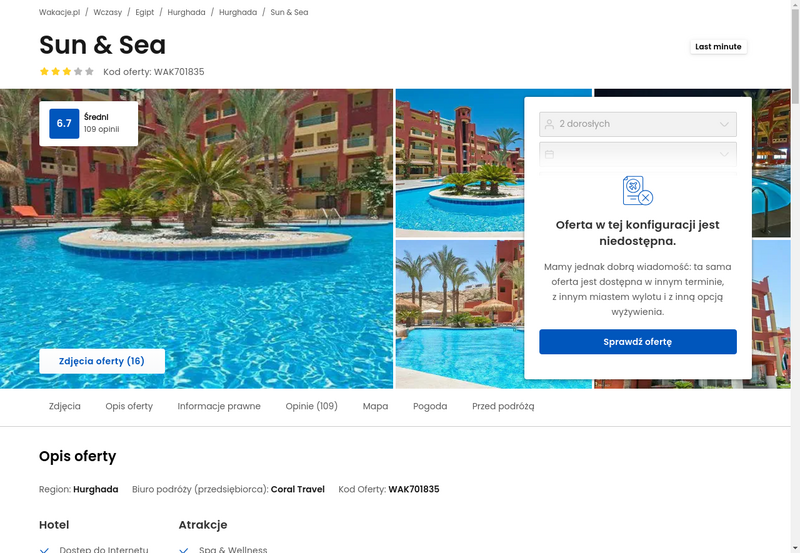The image size is (800, 553).
Task: Expand the date selection dropdown chevron
Action: 724,154
